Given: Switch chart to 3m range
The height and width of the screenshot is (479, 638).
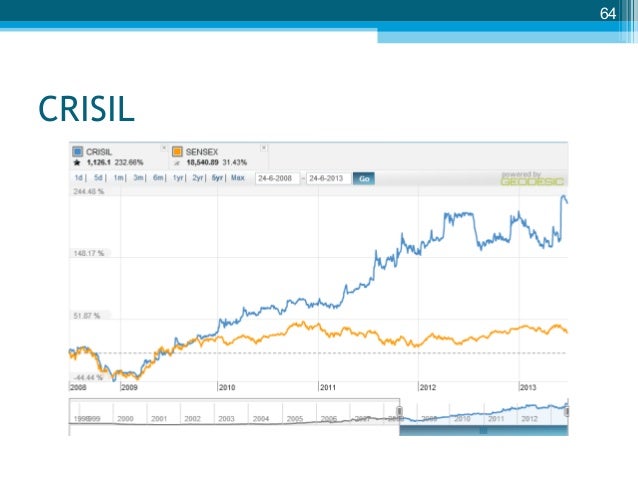Looking at the screenshot, I should 138,178.
